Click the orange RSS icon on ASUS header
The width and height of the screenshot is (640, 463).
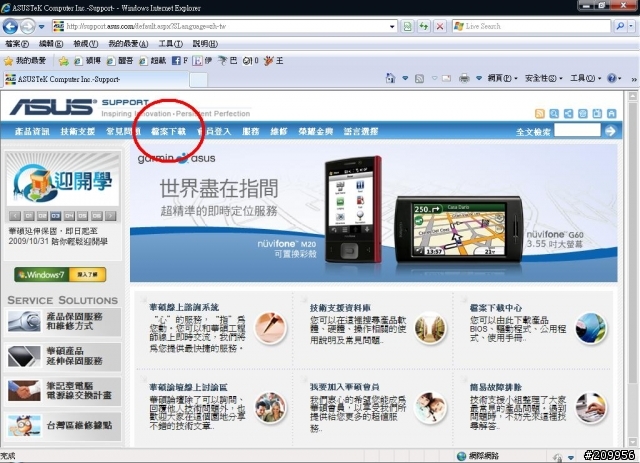(540, 114)
